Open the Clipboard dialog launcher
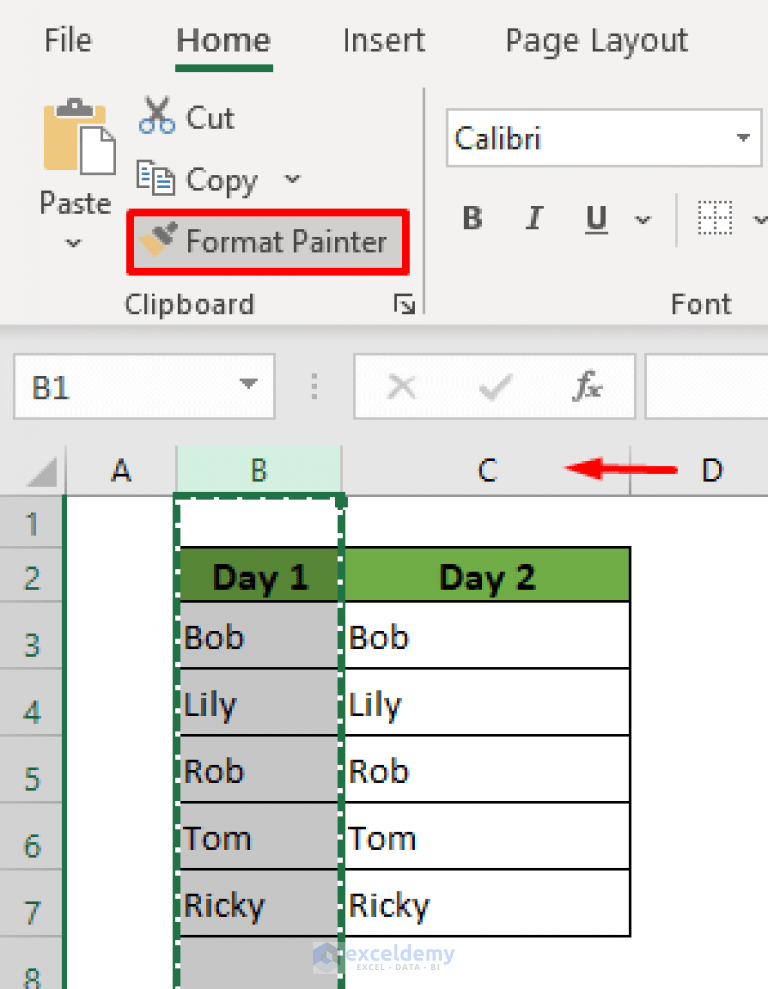Screen dimensions: 768x989 (405, 305)
